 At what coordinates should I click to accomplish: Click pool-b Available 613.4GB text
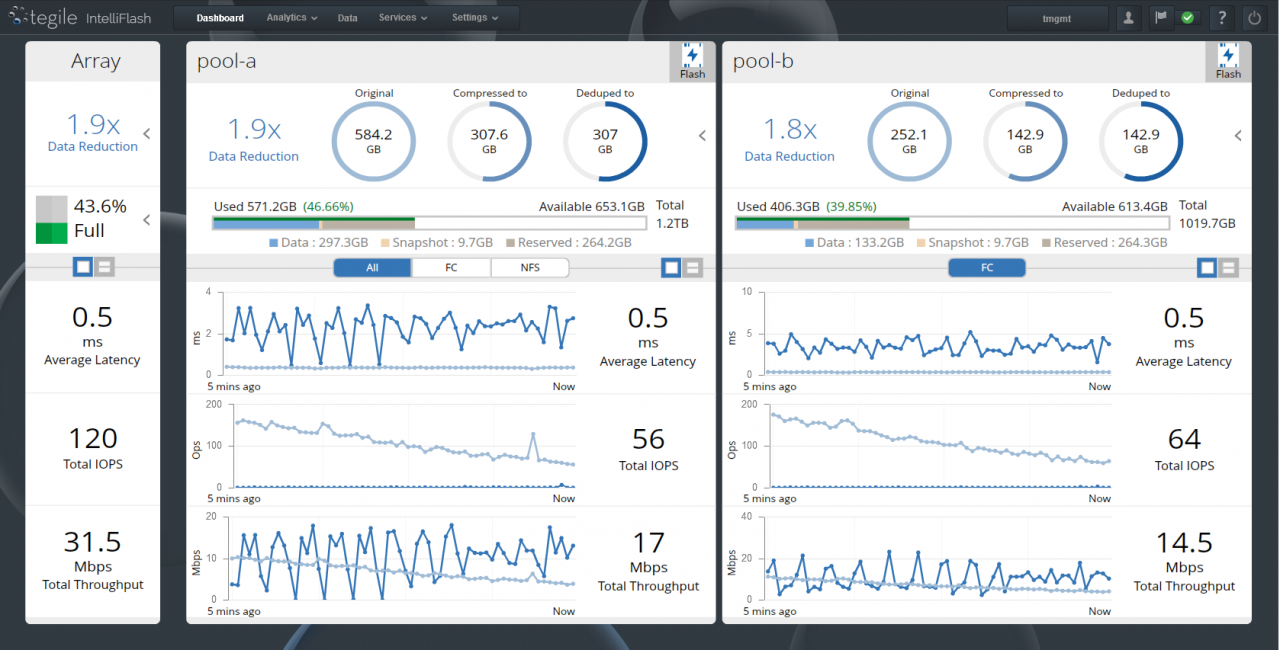(1115, 207)
